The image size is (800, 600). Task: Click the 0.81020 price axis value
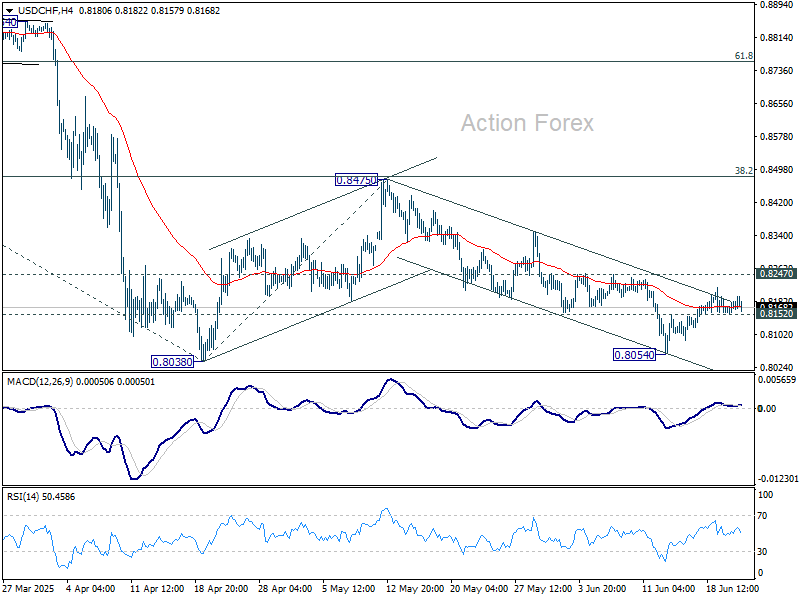point(777,334)
